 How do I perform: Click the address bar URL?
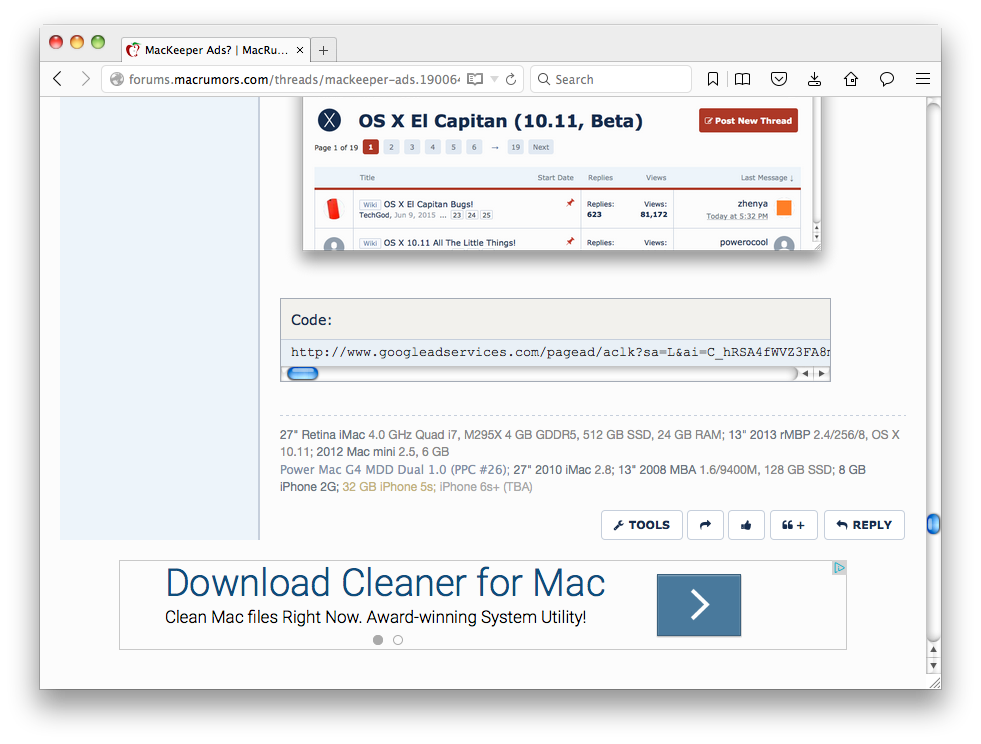(294, 79)
